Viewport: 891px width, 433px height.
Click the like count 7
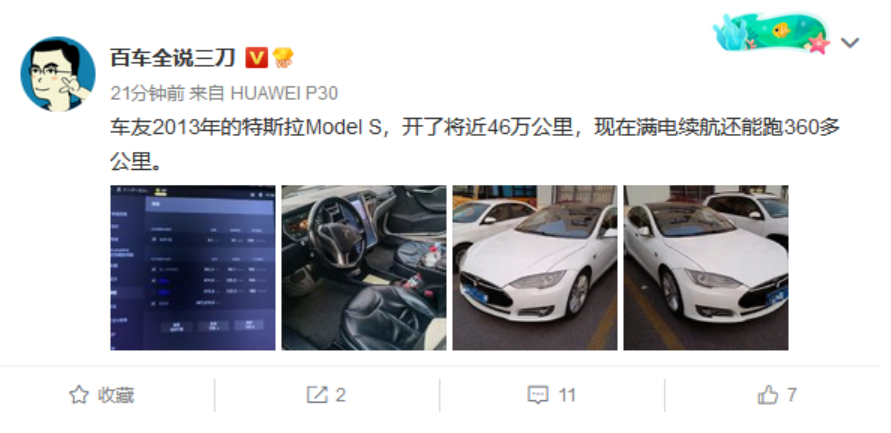792,395
